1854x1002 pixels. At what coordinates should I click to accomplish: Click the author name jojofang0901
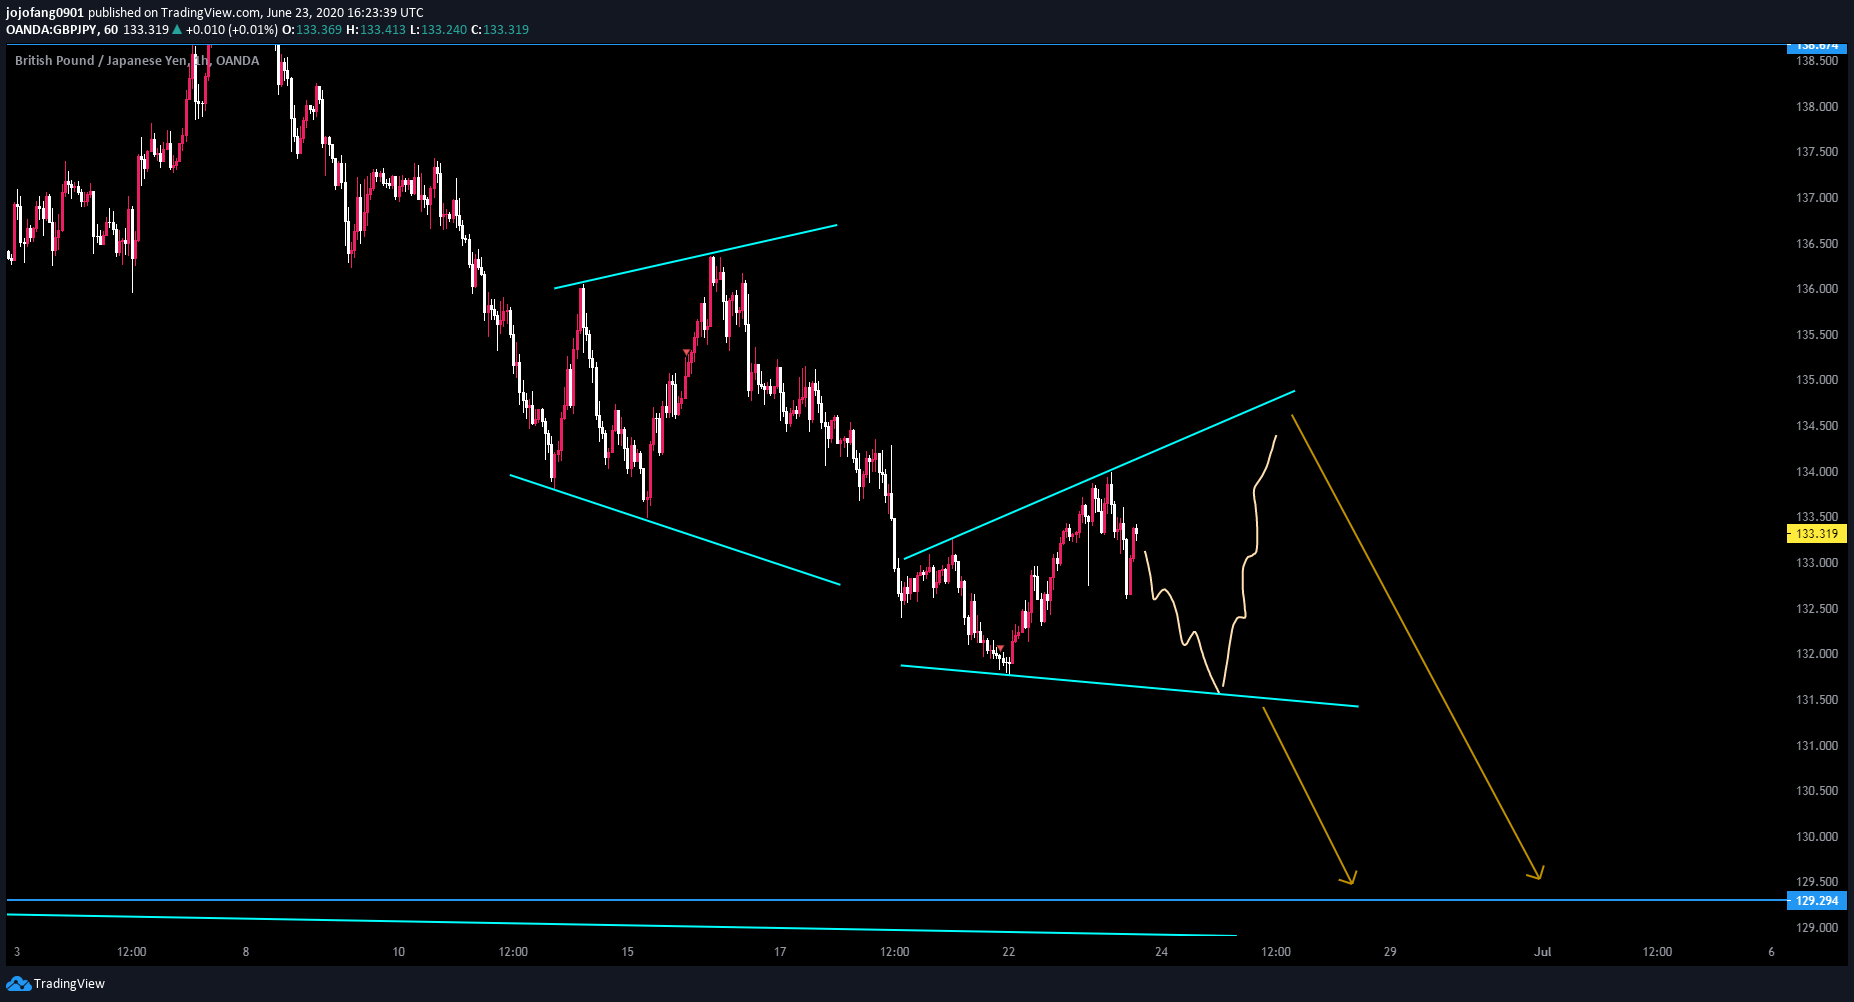click(x=45, y=13)
